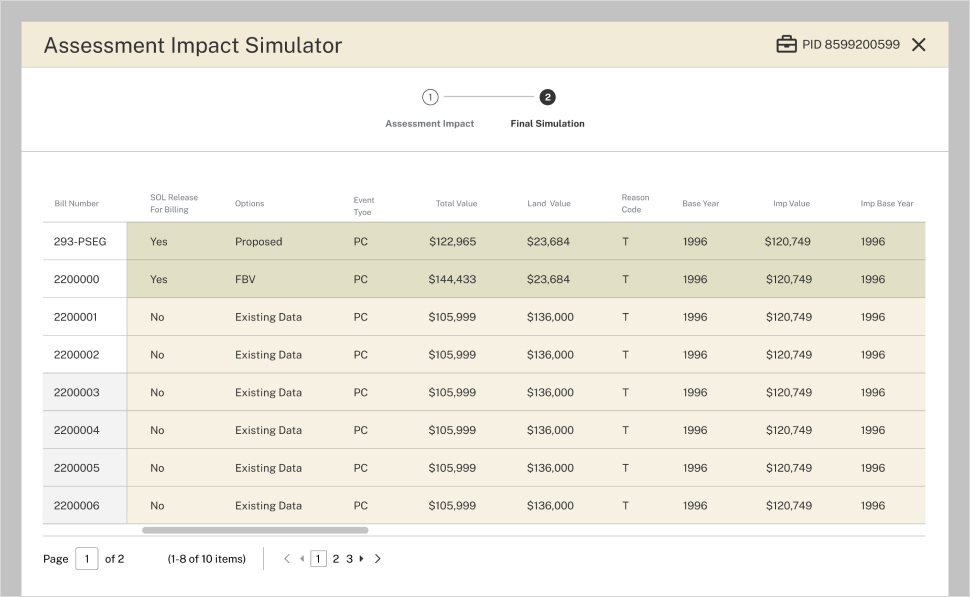Go to step 1 Assessment Impact
970x597 pixels.
click(x=430, y=98)
